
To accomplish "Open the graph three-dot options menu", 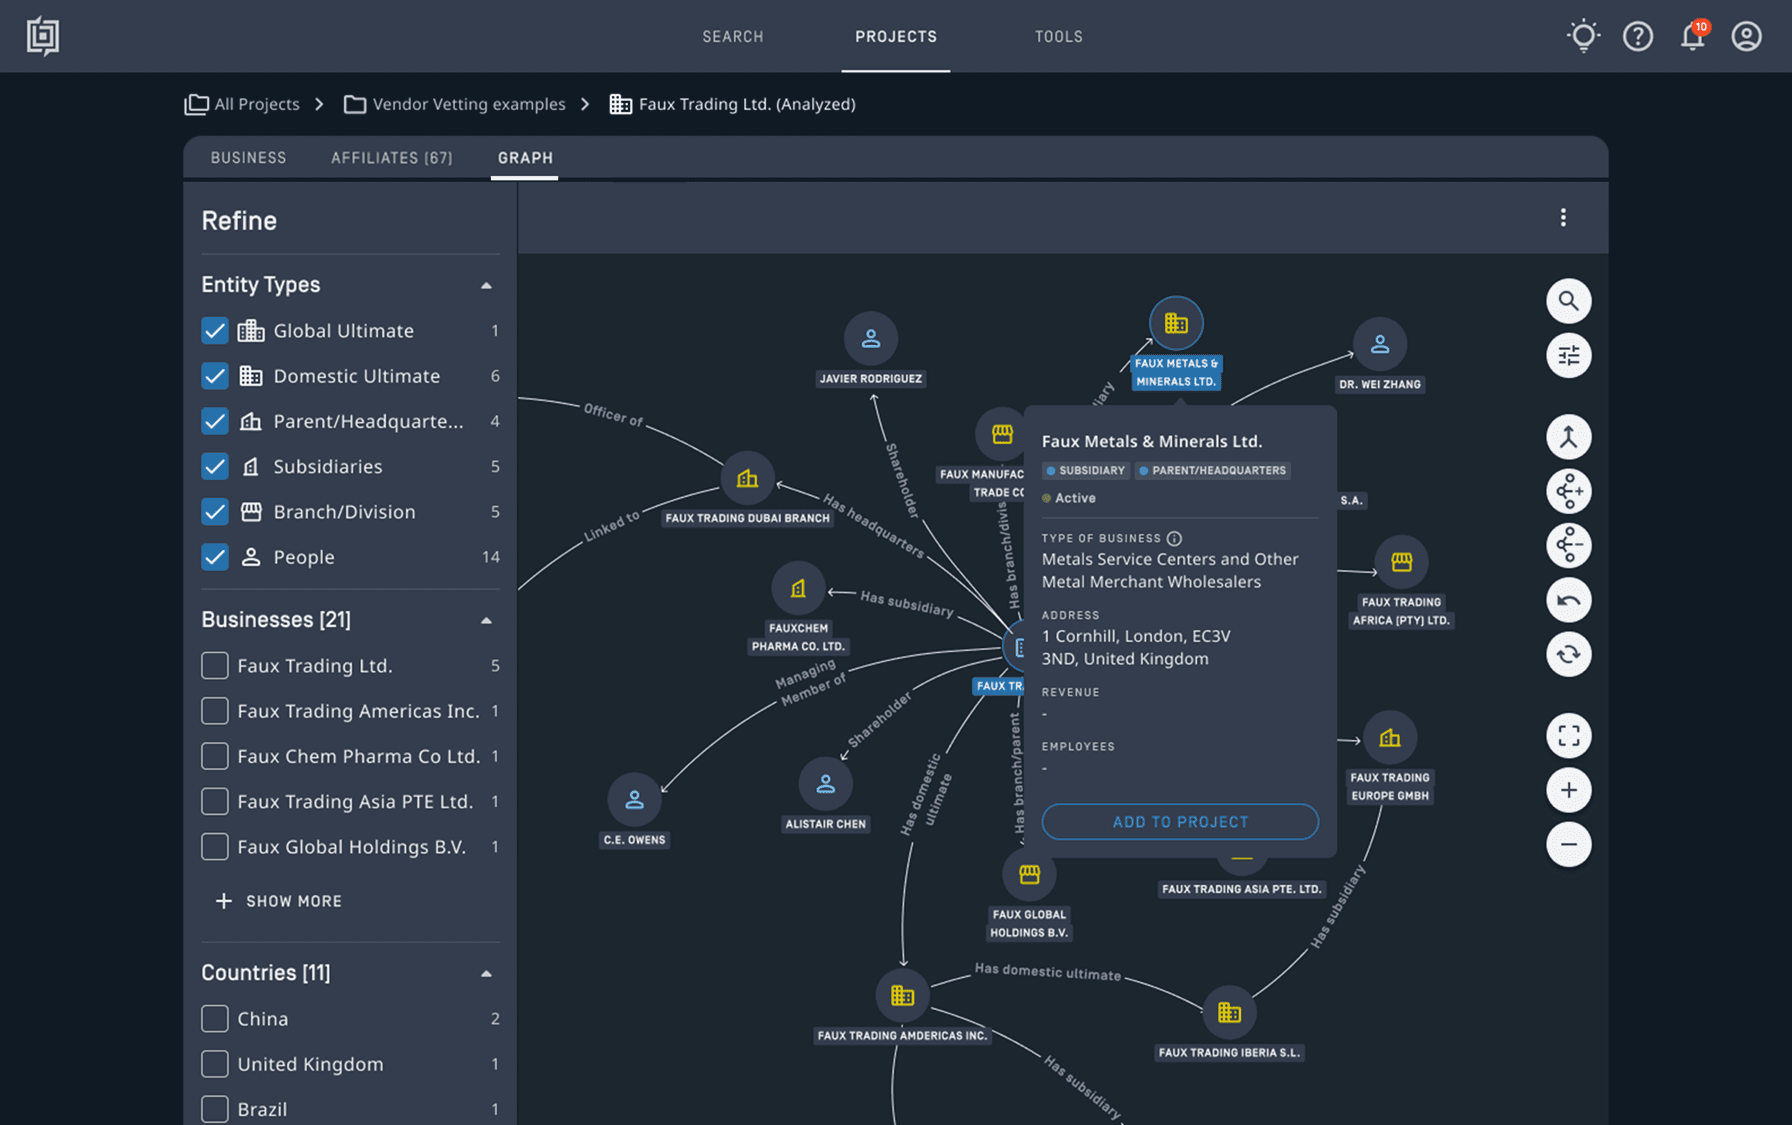I will (x=1563, y=218).
